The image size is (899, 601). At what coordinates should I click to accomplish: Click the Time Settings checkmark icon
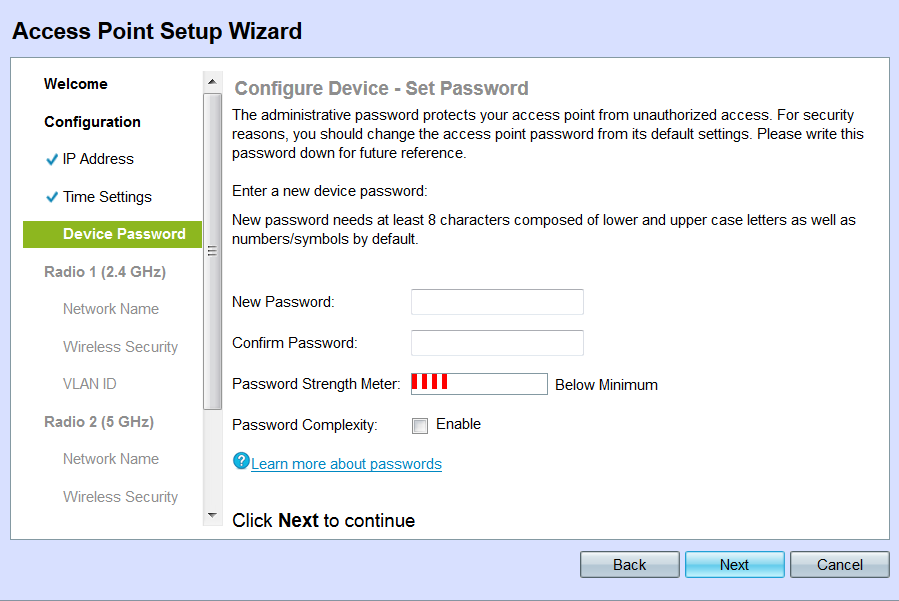(52, 197)
